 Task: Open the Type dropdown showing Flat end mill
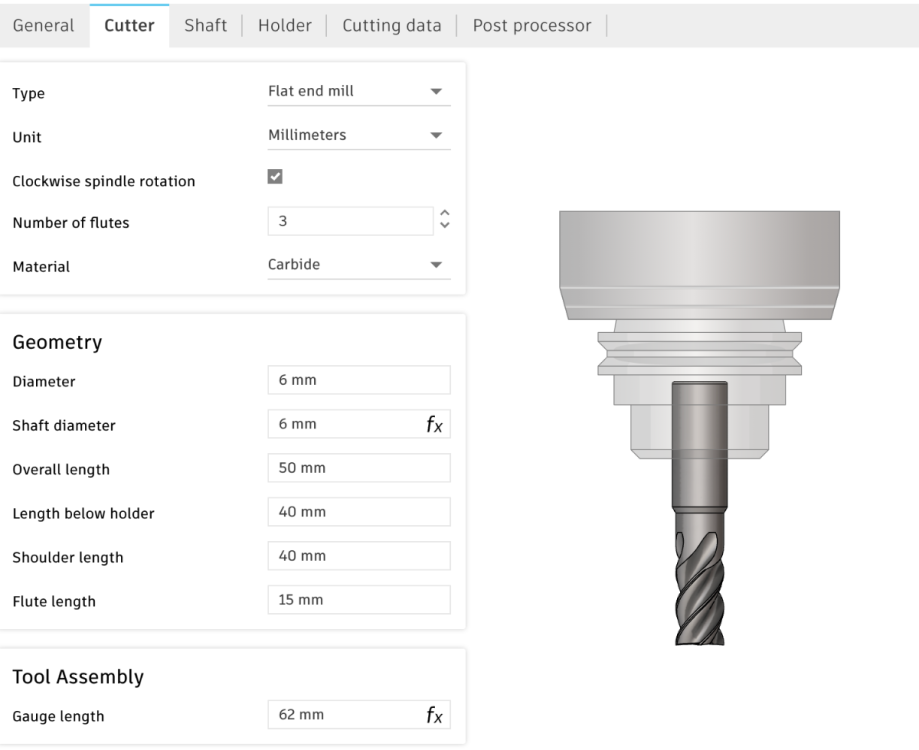pos(359,91)
